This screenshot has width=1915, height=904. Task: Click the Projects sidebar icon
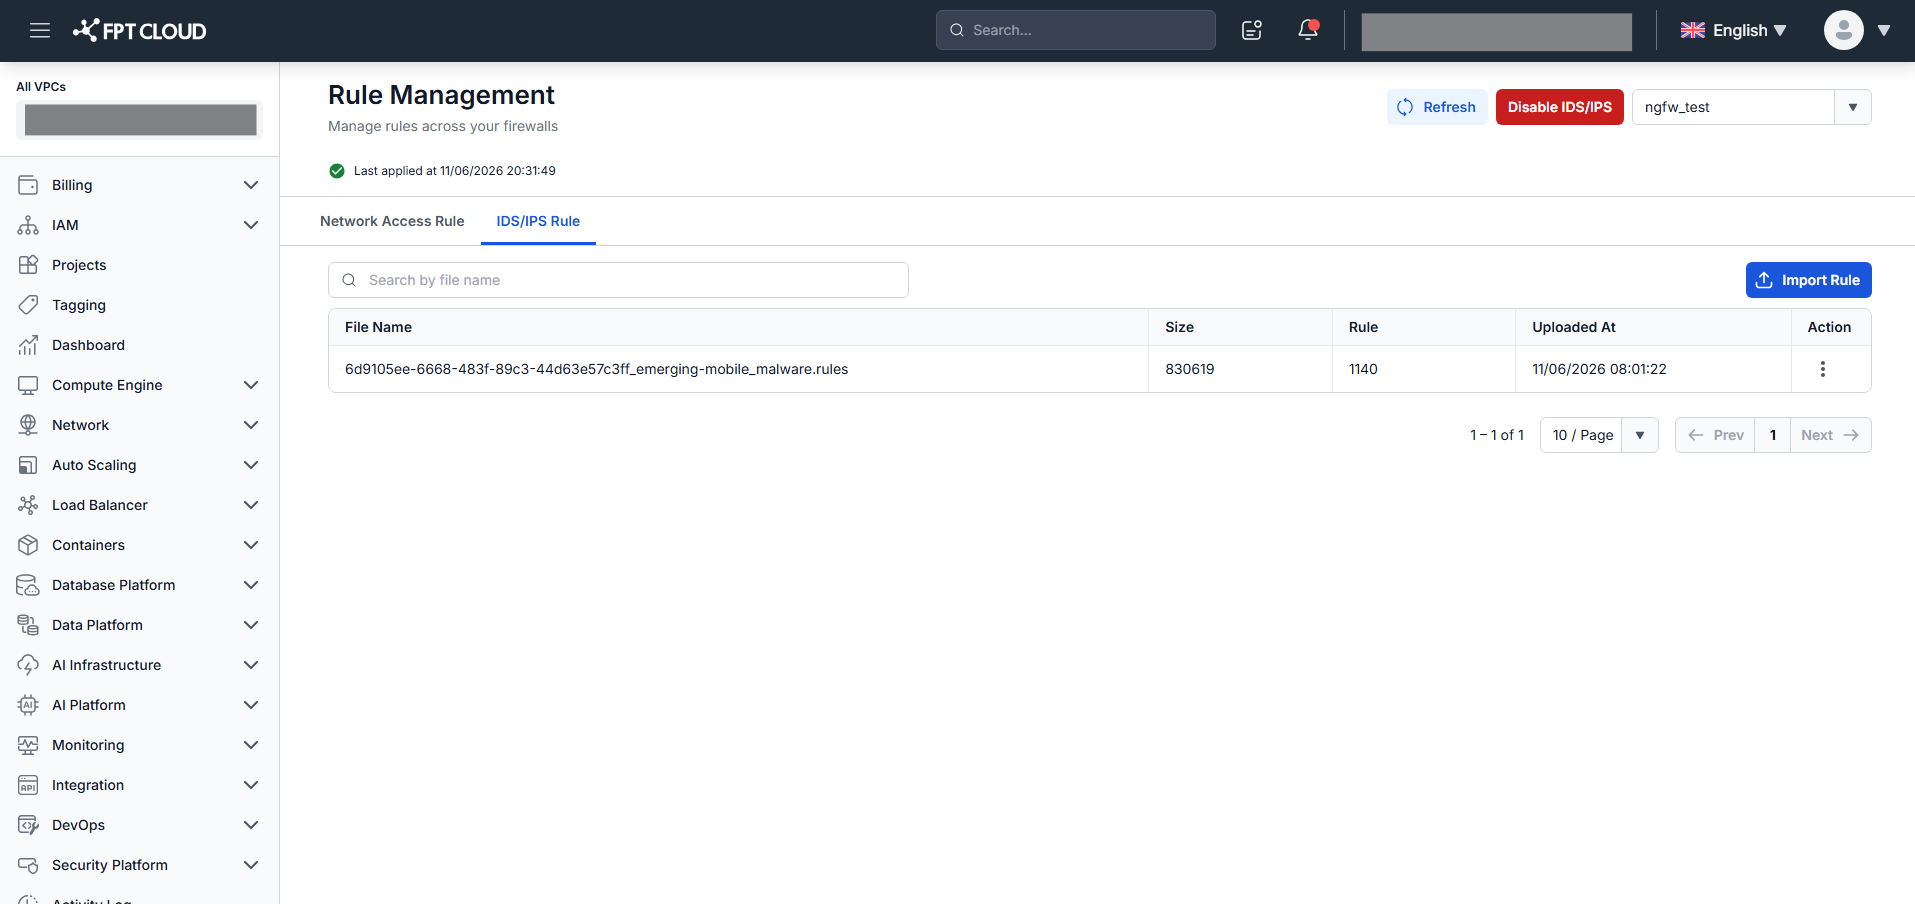point(28,265)
